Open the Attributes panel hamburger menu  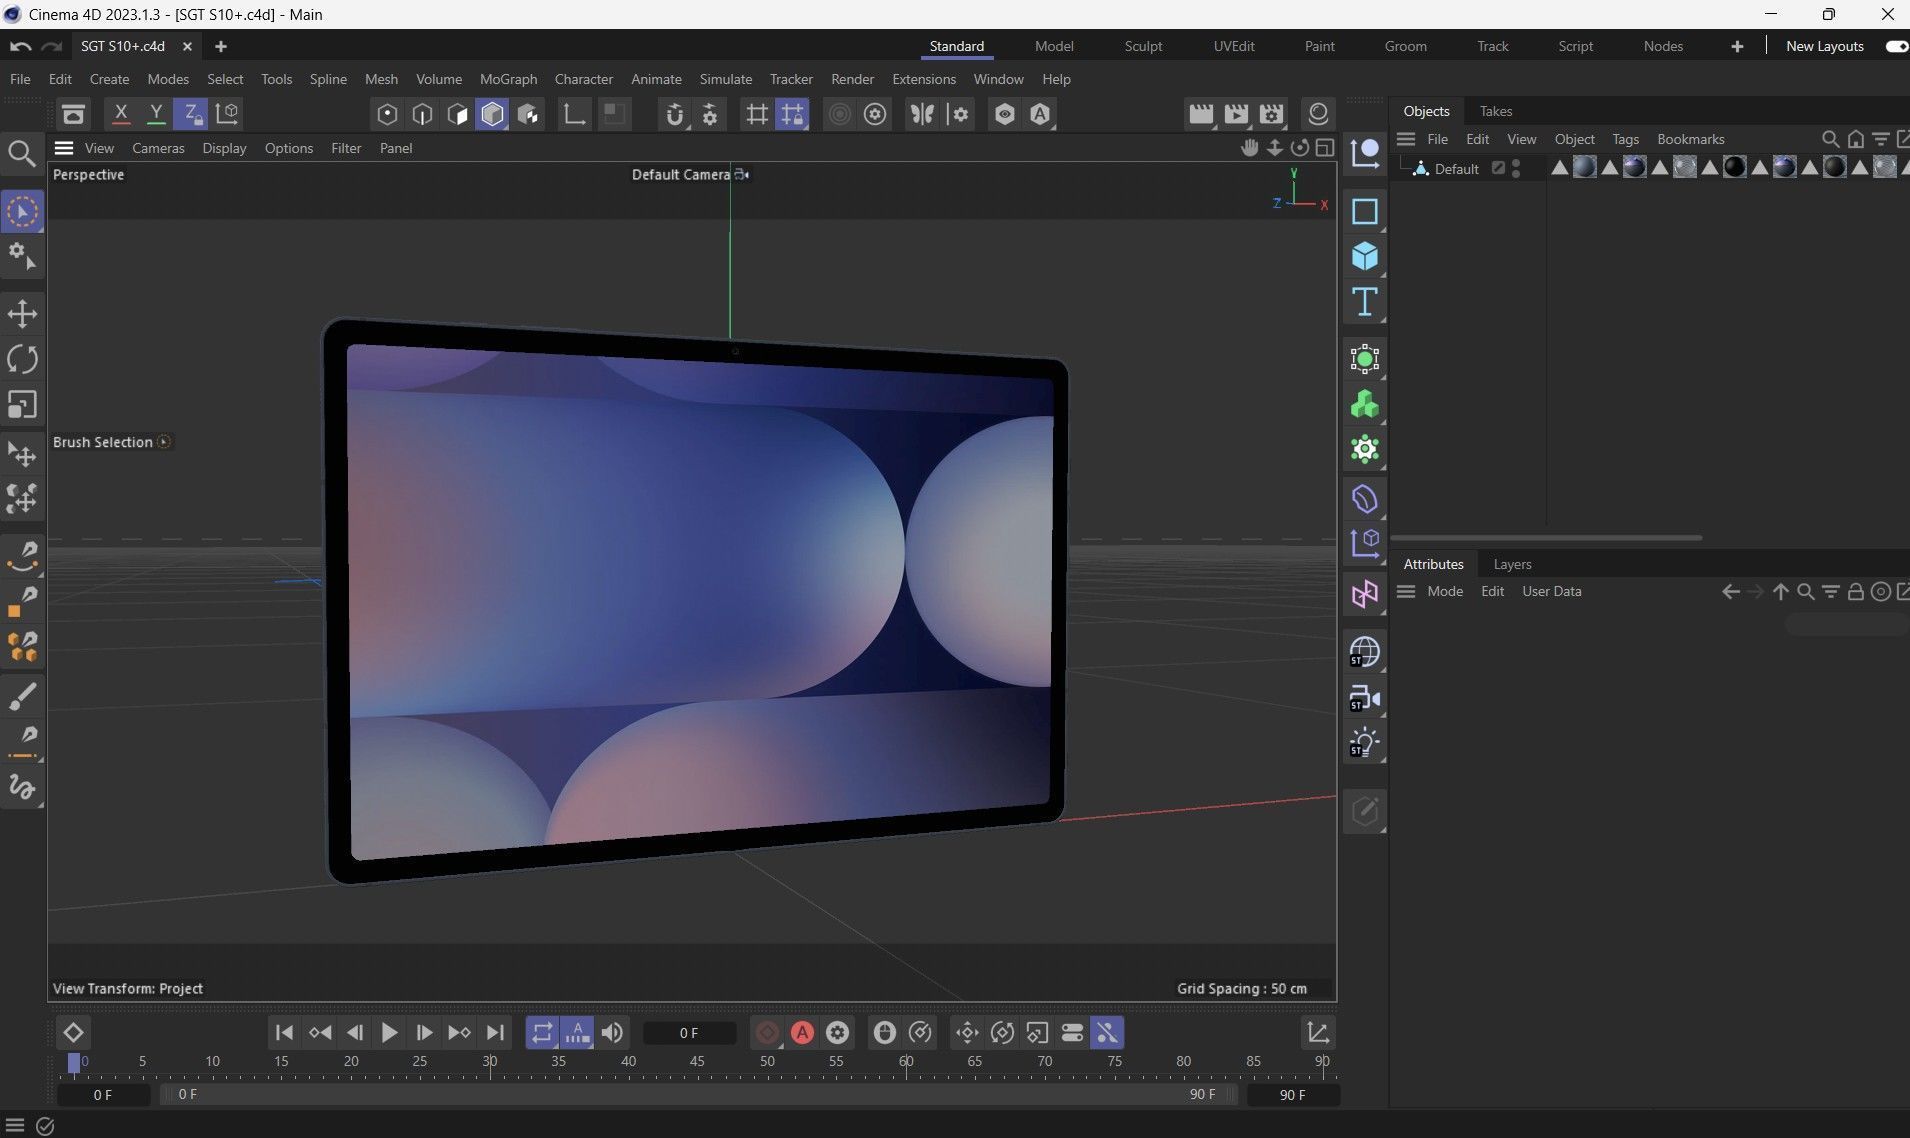[1406, 591]
